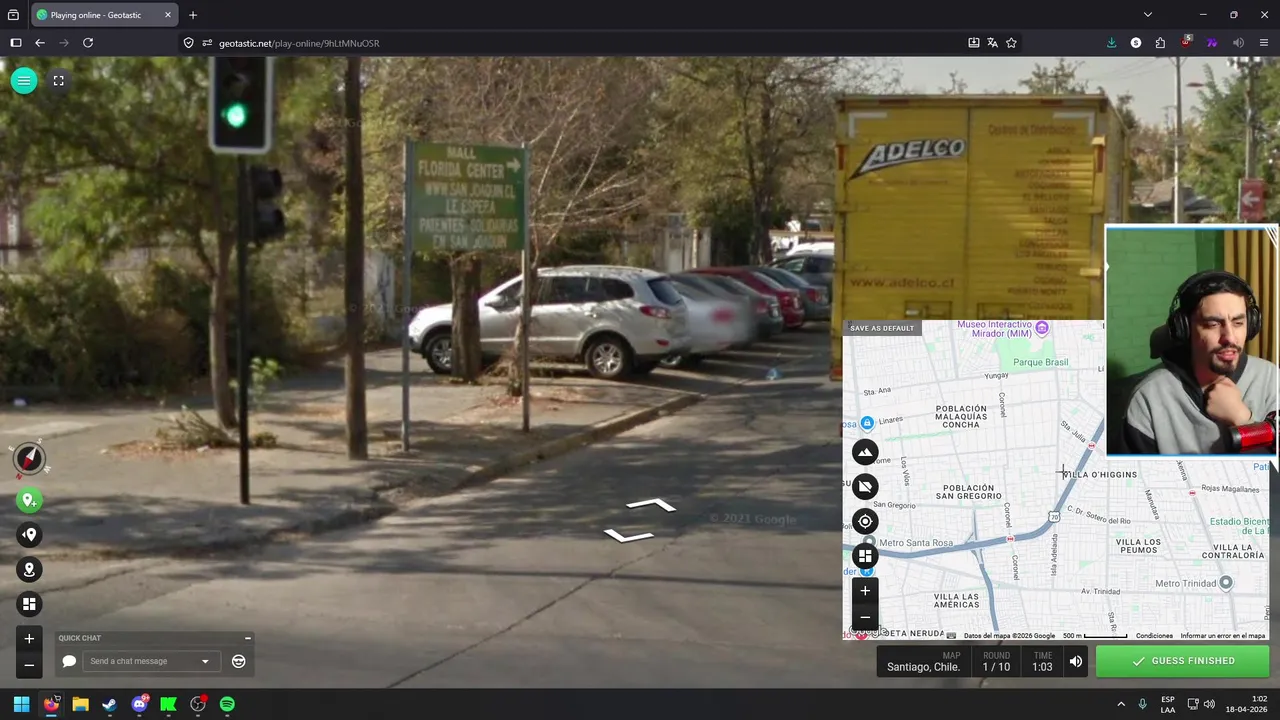Image resolution: width=1280 pixels, height=720 pixels.
Task: Return to previous checkpoint pin button
Action: click(x=29, y=535)
